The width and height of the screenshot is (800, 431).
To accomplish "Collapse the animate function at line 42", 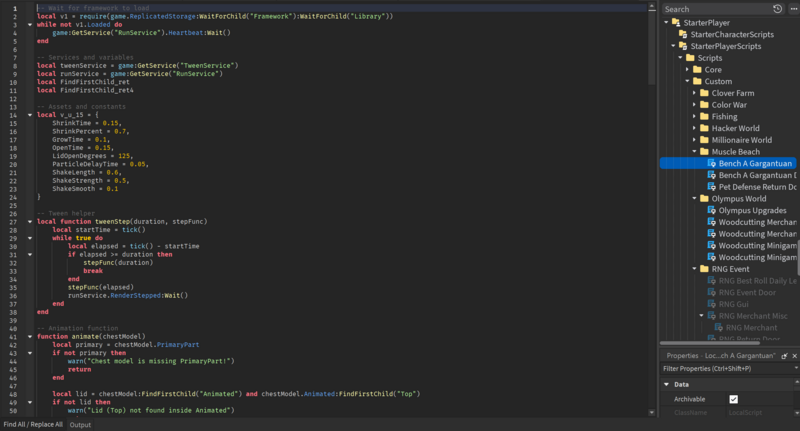I will (x=30, y=337).
